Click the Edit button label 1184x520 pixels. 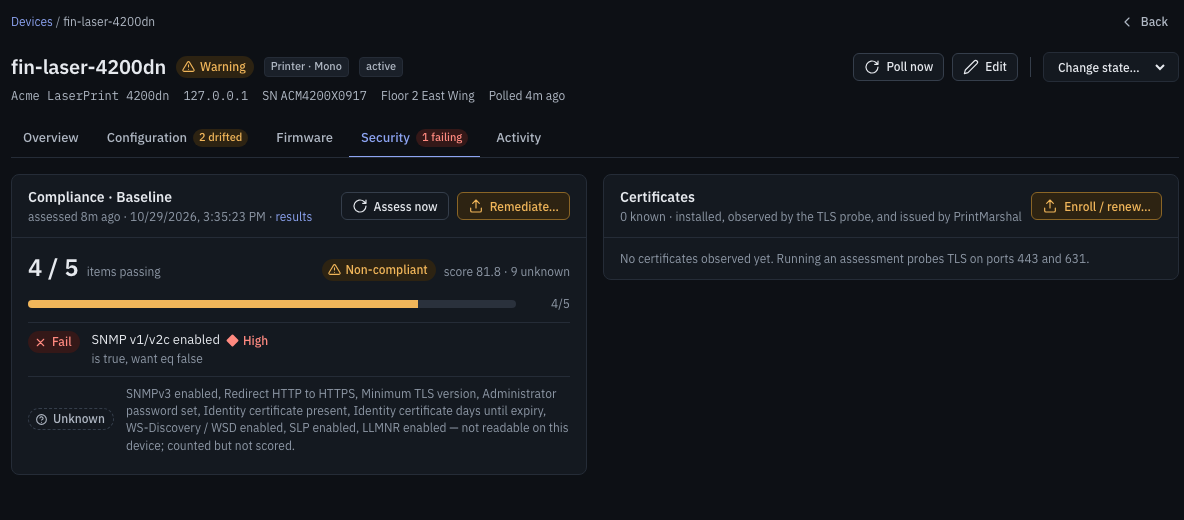point(996,67)
